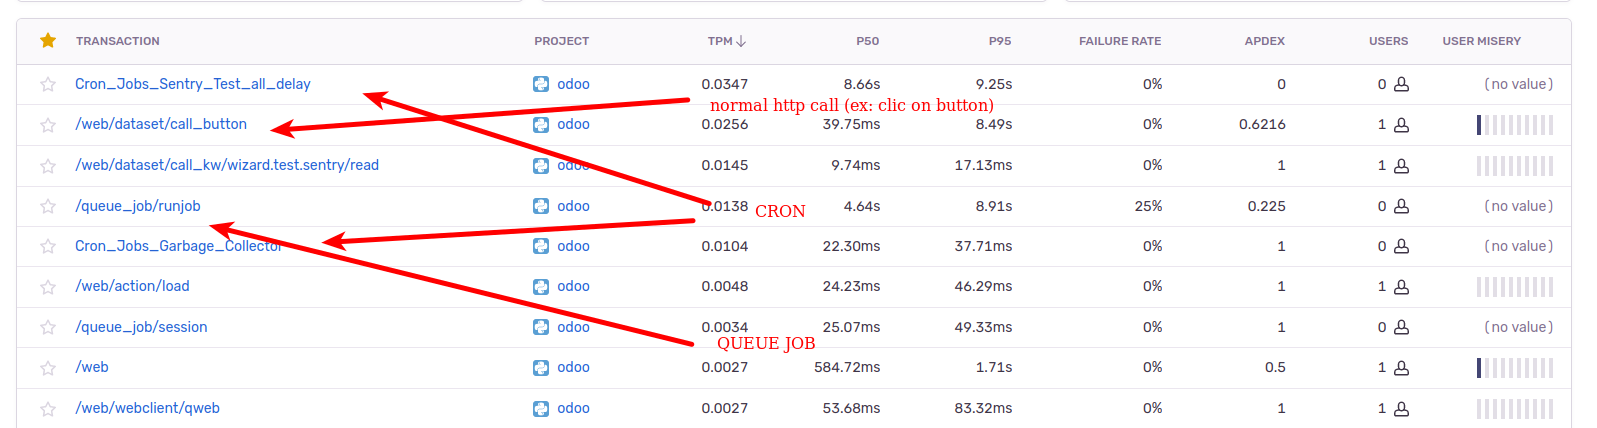Image resolution: width=1597 pixels, height=428 pixels.
Task: Open Cron_Jobs_Sentry_Test_all_delay transaction link
Action: 193,84
